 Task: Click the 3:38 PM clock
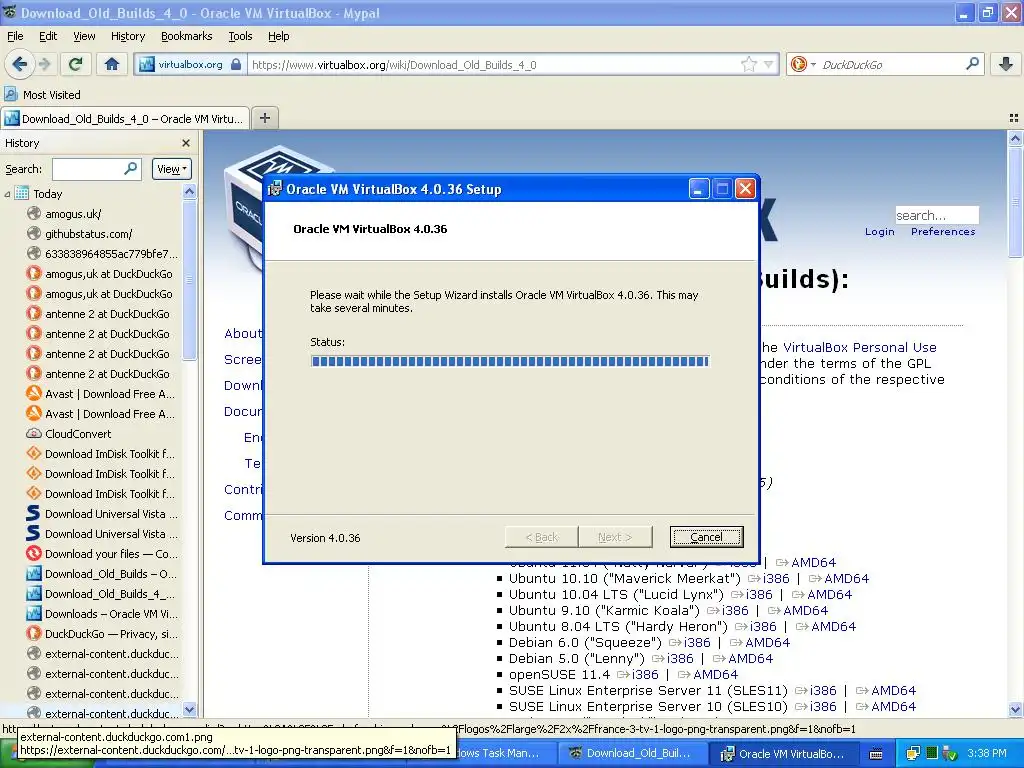pos(987,753)
